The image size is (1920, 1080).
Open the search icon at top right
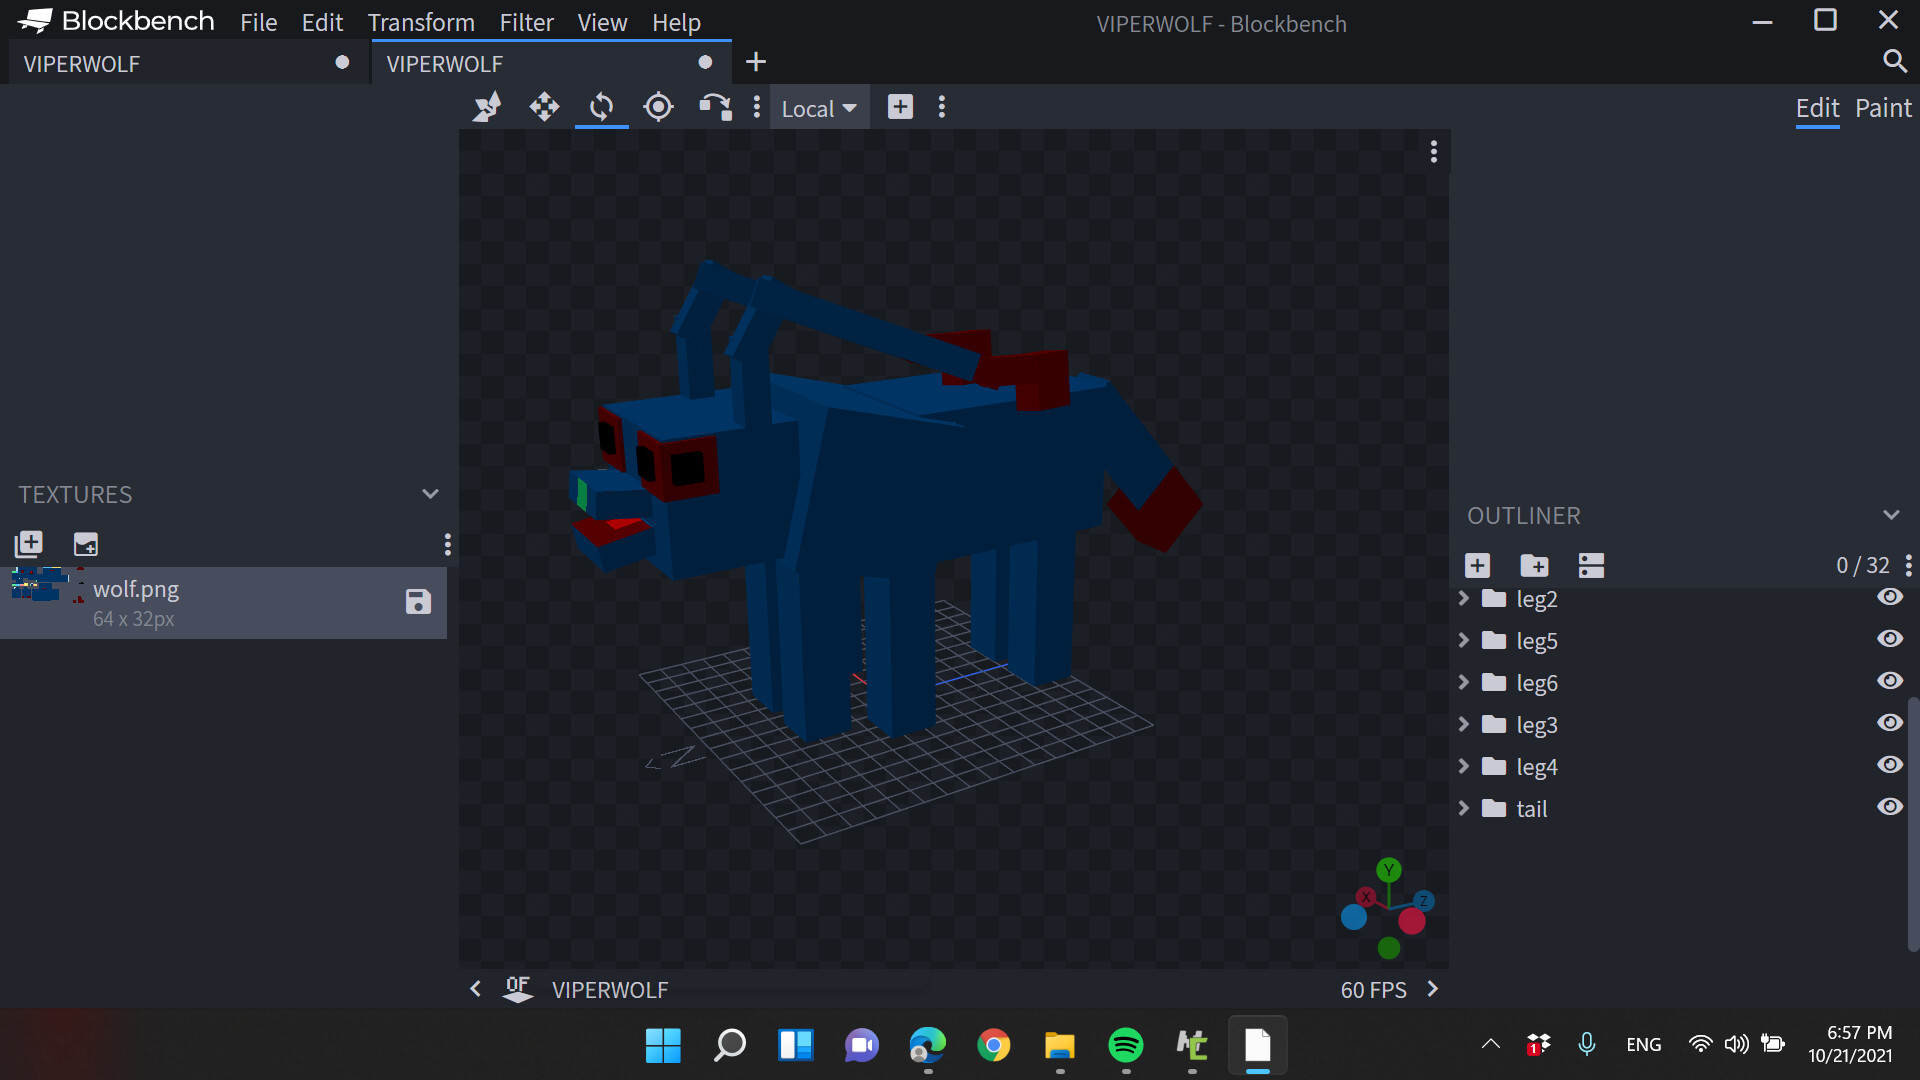1894,62
